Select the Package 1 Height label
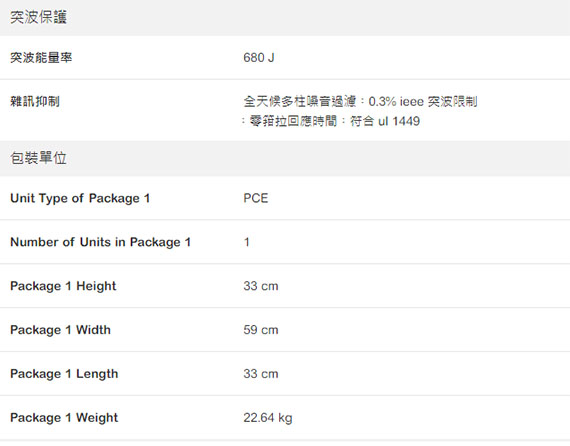The width and height of the screenshot is (570, 446). [63, 286]
